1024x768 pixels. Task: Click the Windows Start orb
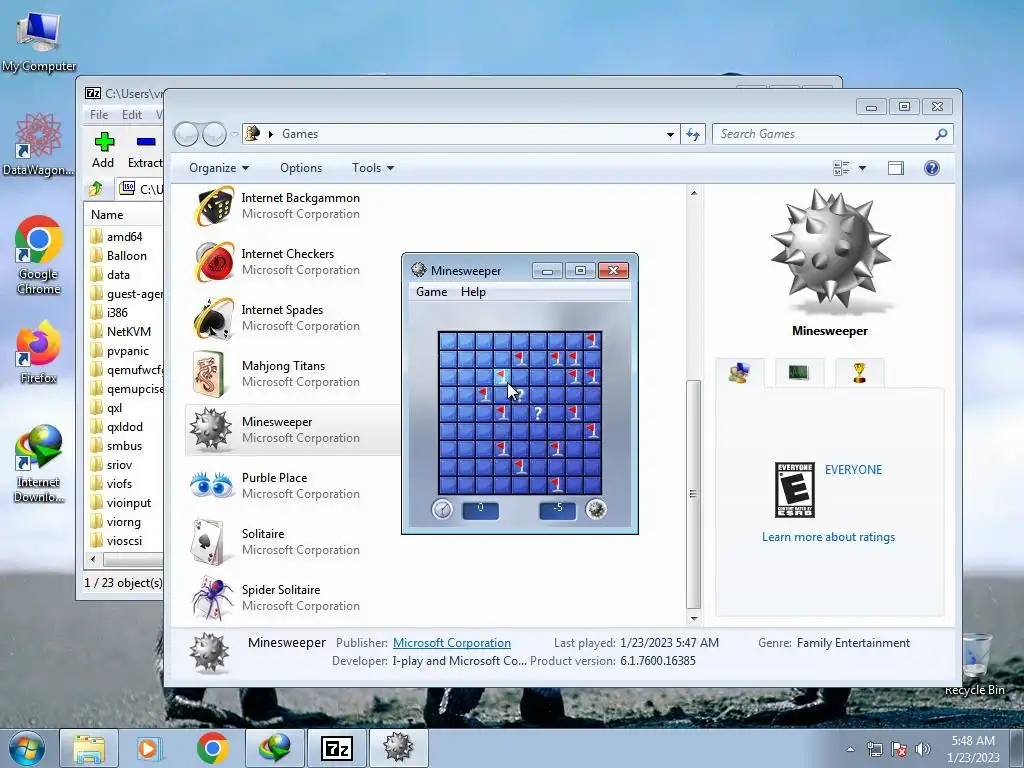(x=26, y=748)
